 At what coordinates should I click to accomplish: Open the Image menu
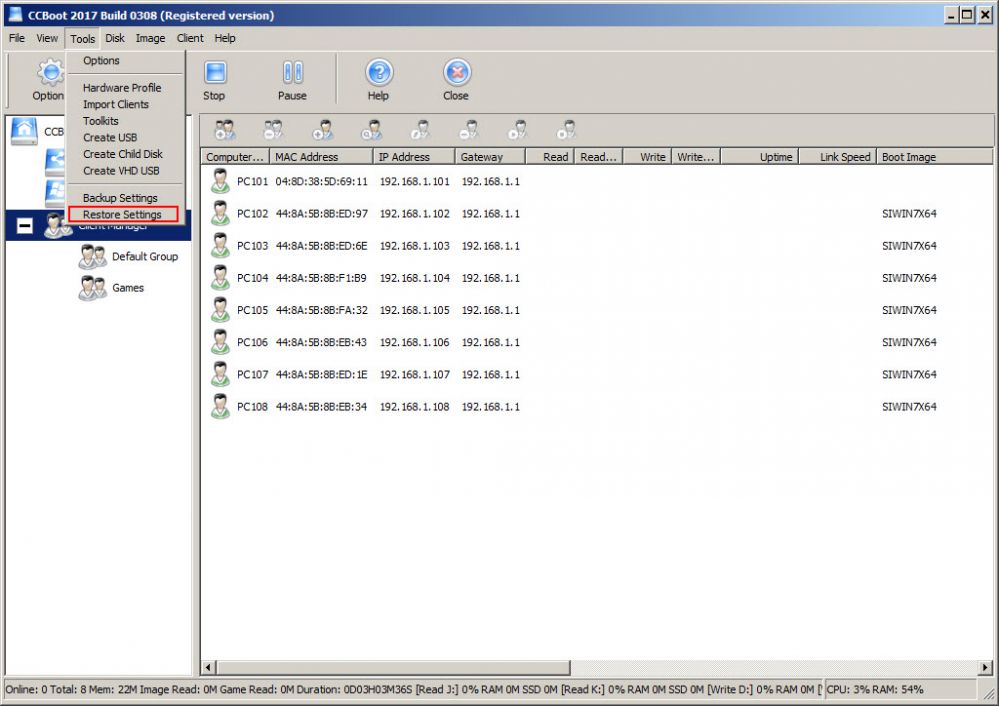tap(150, 38)
